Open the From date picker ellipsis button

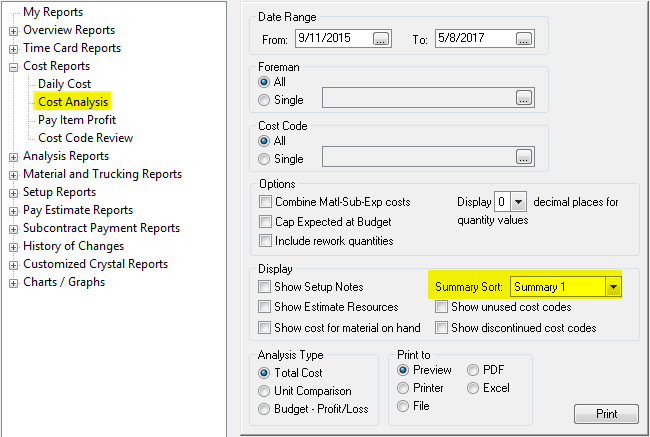tap(381, 39)
